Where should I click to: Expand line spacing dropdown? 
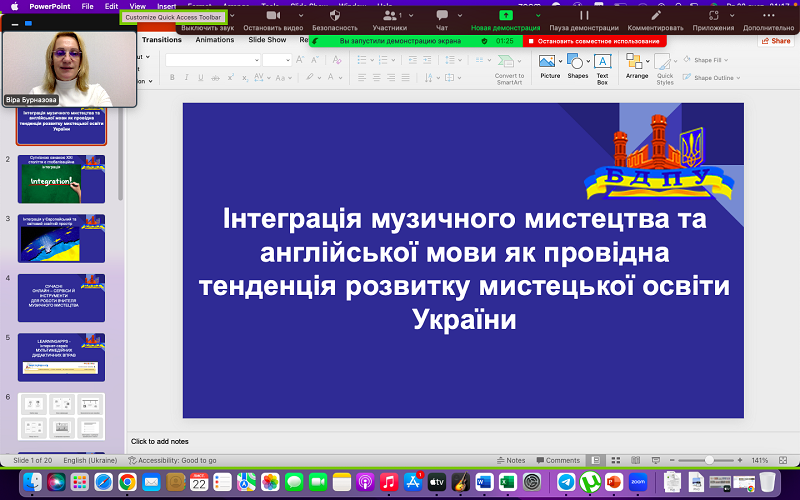[x=460, y=60]
